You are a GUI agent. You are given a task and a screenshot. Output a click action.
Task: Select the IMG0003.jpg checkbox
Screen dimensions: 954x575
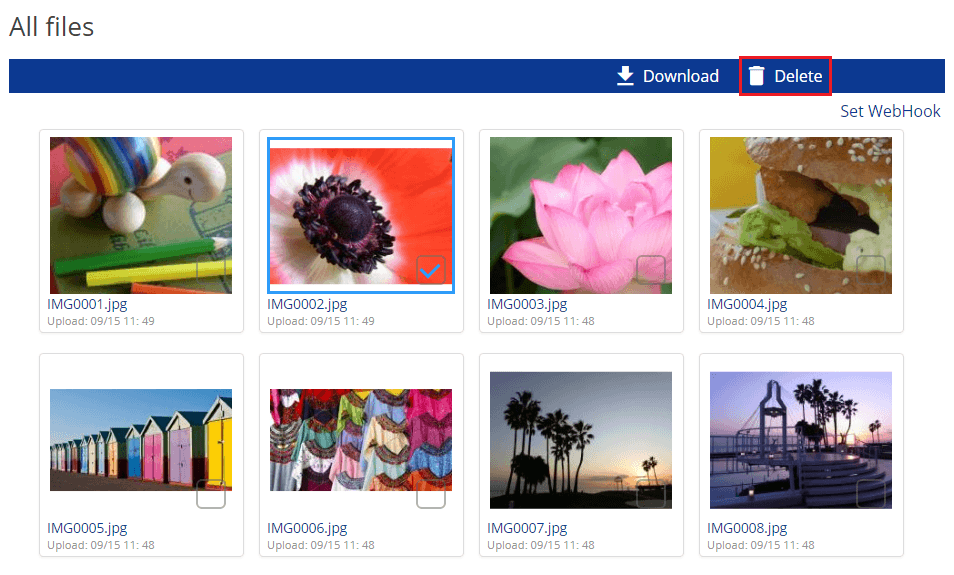pyautogui.click(x=651, y=269)
